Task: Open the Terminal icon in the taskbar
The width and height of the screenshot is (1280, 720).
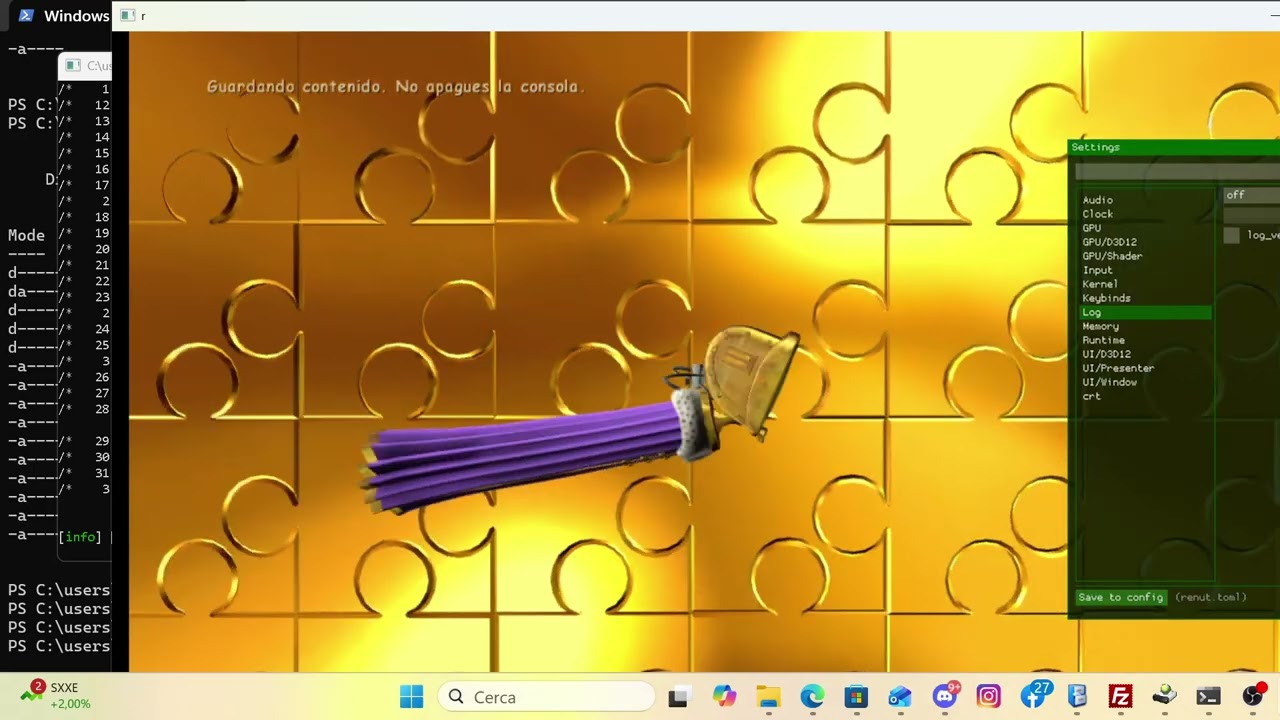Action: coord(1208,697)
